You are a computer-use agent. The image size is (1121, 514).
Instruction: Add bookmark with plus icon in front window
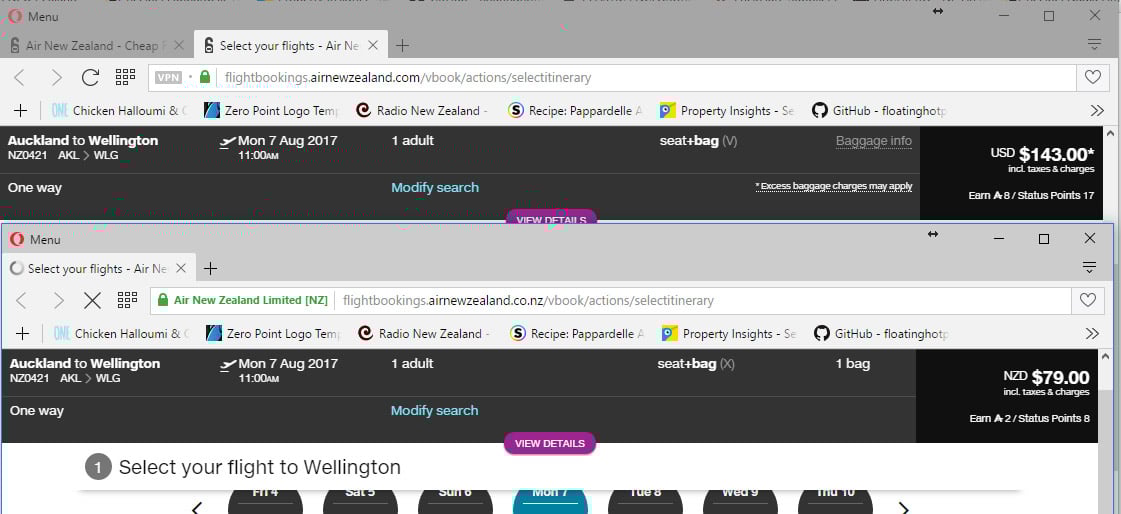[x=23, y=334]
